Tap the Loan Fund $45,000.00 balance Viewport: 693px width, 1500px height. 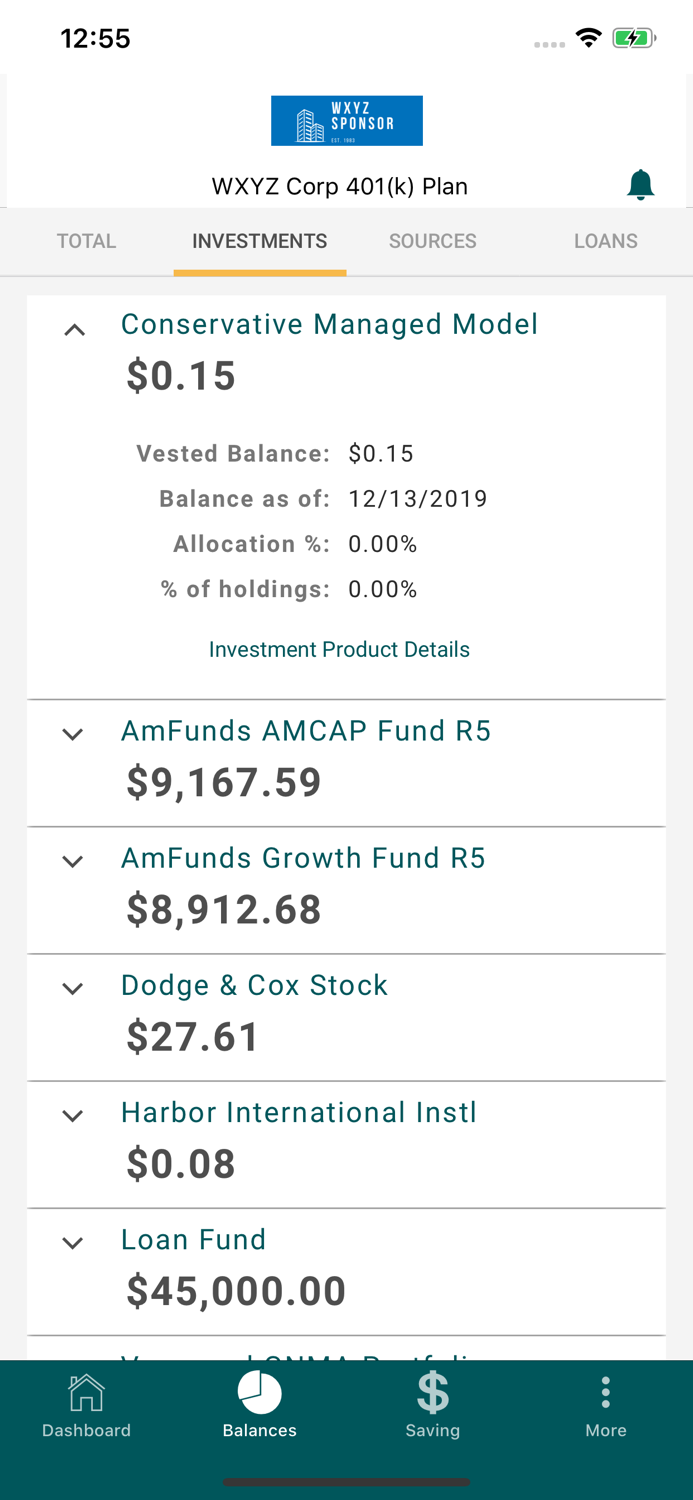click(236, 1291)
